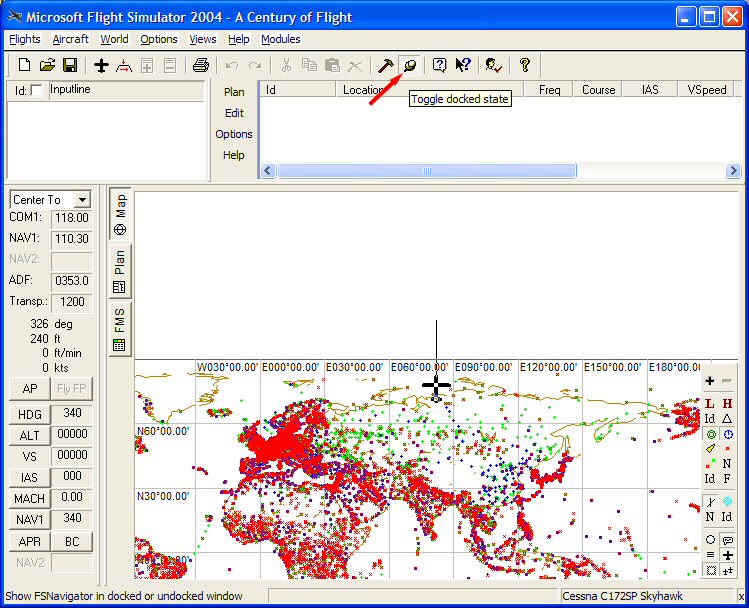This screenshot has height=608, width=749.
Task: Toggle the triangle intersections display
Action: (x=727, y=419)
